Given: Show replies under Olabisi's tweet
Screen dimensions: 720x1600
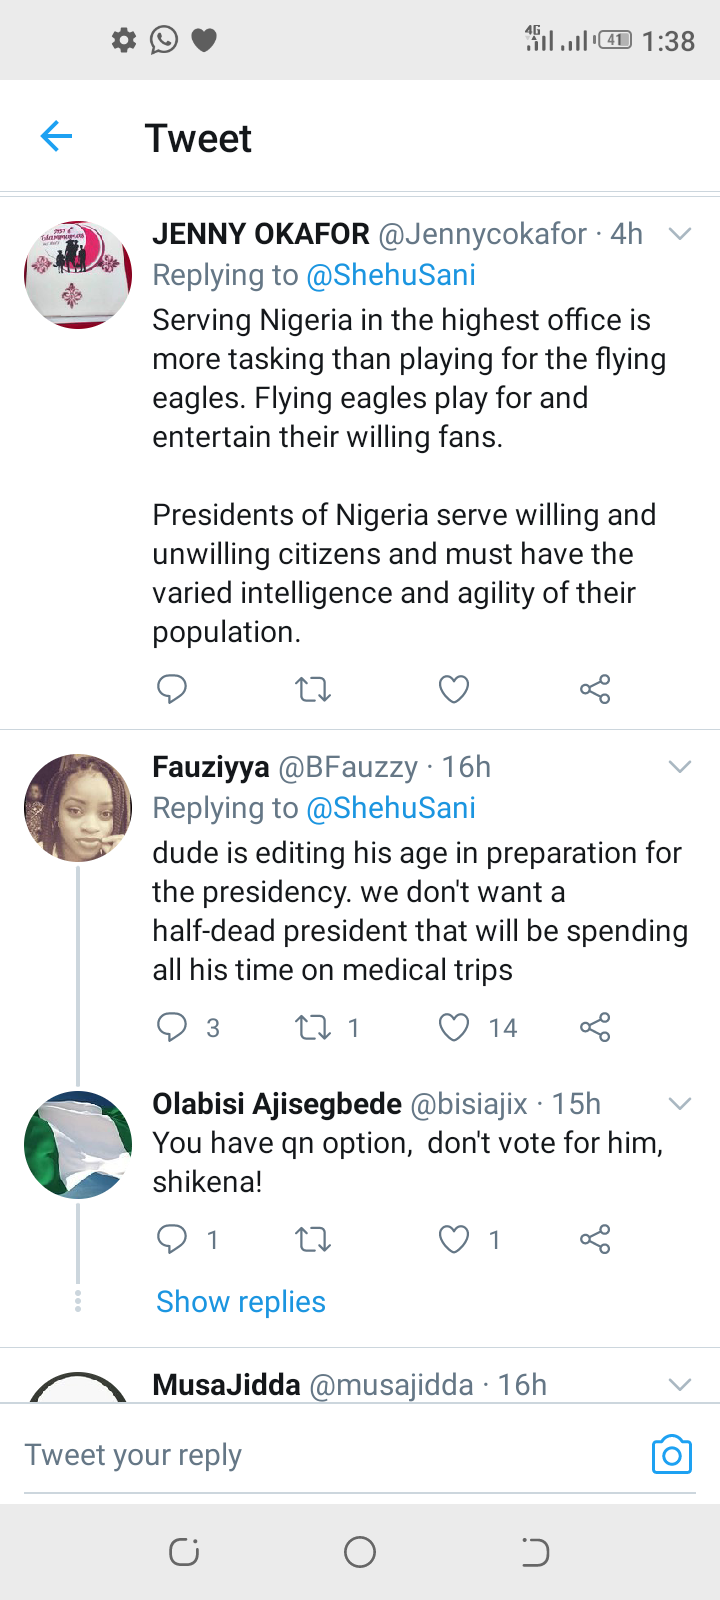Looking at the screenshot, I should 241,1302.
